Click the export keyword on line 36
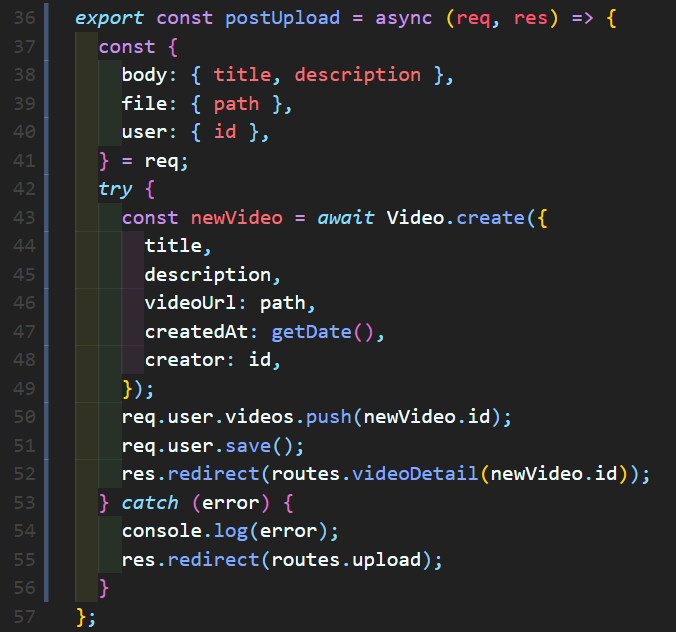The height and width of the screenshot is (632, 676). (x=109, y=18)
